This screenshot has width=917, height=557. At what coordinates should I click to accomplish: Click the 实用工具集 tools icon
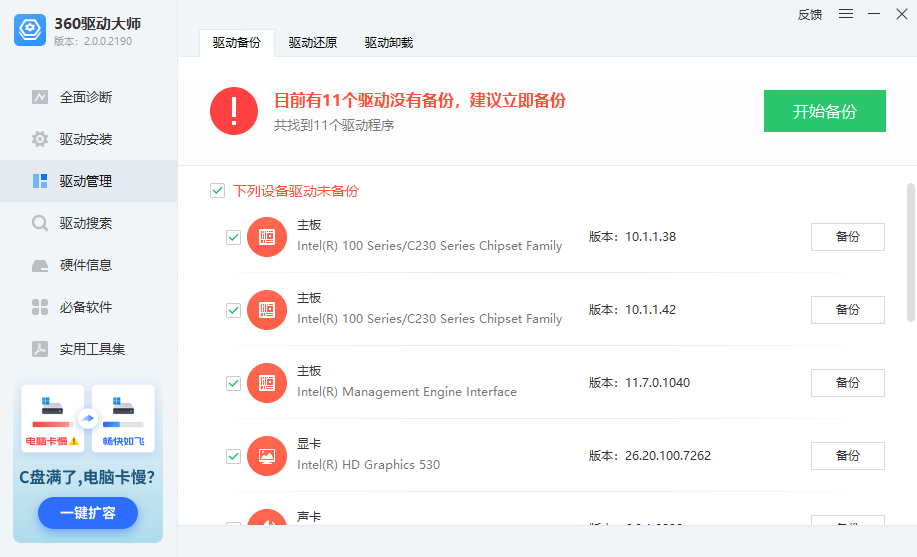[40, 349]
